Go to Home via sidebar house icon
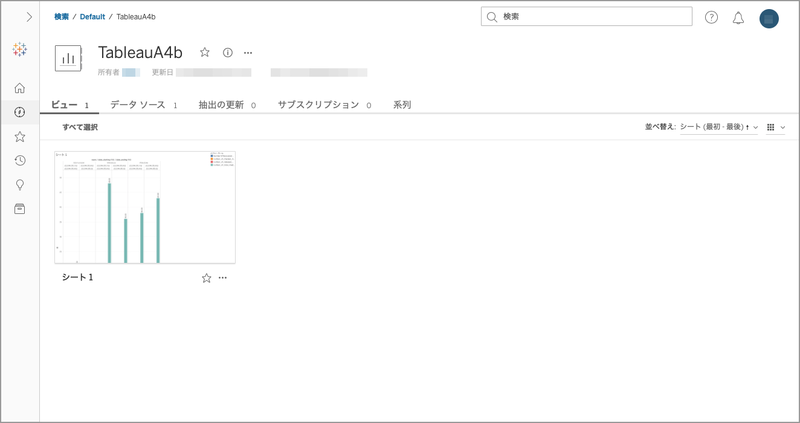800x423 pixels. [19, 88]
